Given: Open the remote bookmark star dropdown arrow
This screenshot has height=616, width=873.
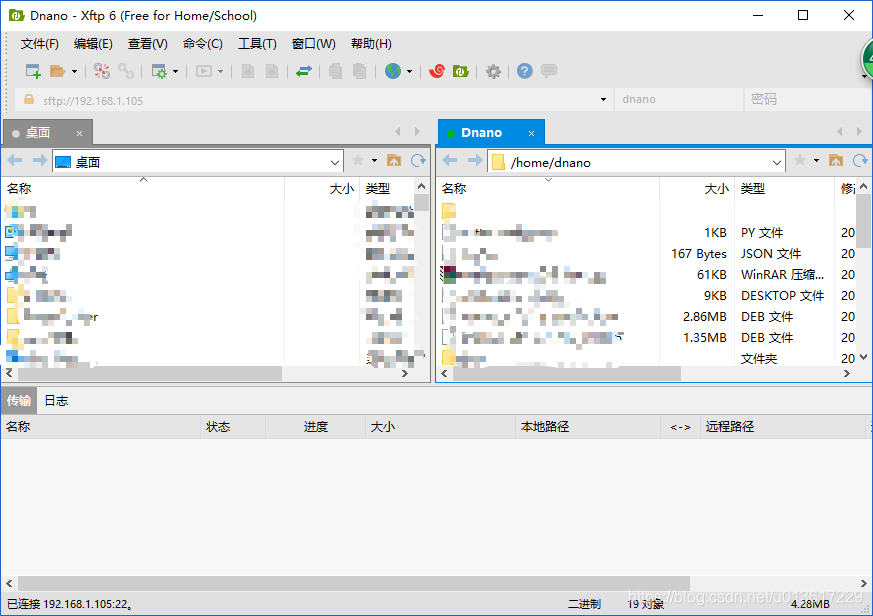Looking at the screenshot, I should click(816, 161).
